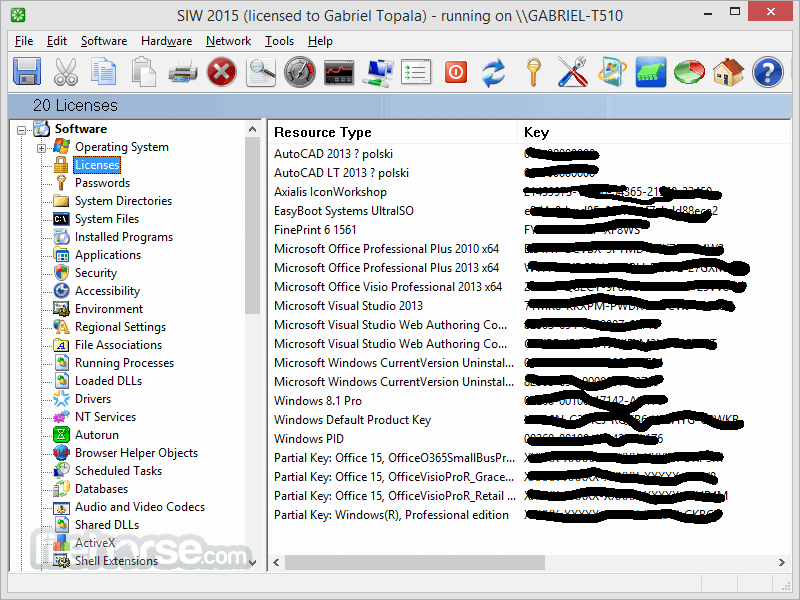The width and height of the screenshot is (800, 600).
Task: Select Autorun in the tree
Action: click(97, 435)
